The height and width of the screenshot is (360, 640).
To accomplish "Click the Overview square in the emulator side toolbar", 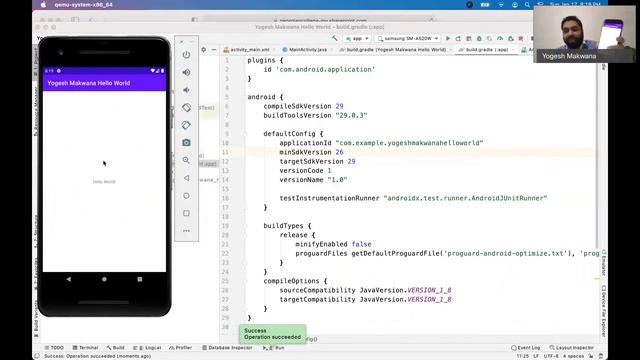I will [186, 213].
